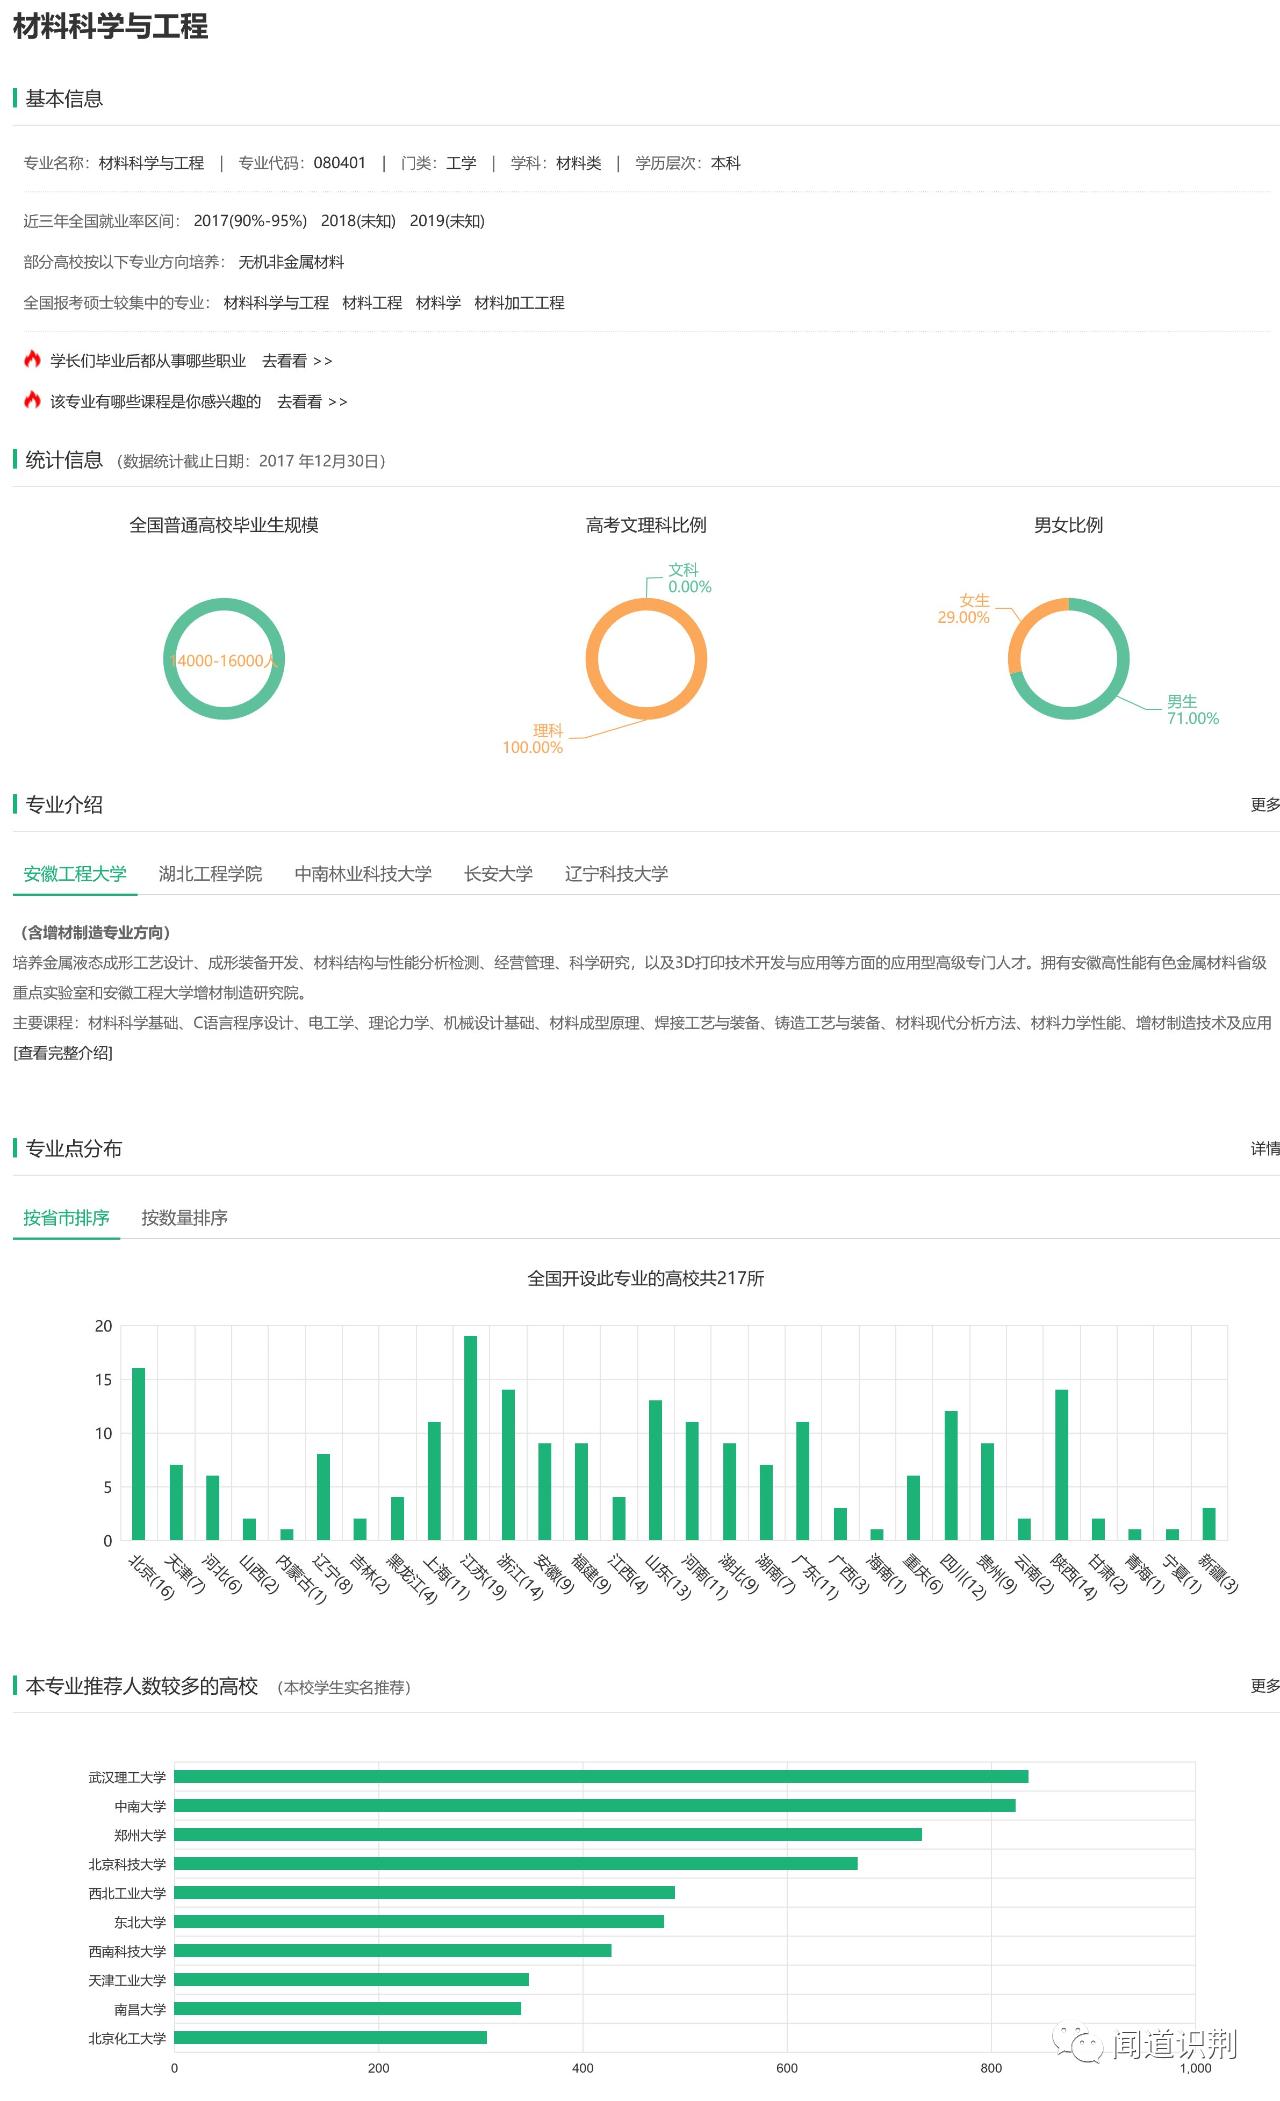Click the flame icon beside graduates' careers link
Image resolution: width=1280 pixels, height=2101 pixels.
tap(32, 359)
